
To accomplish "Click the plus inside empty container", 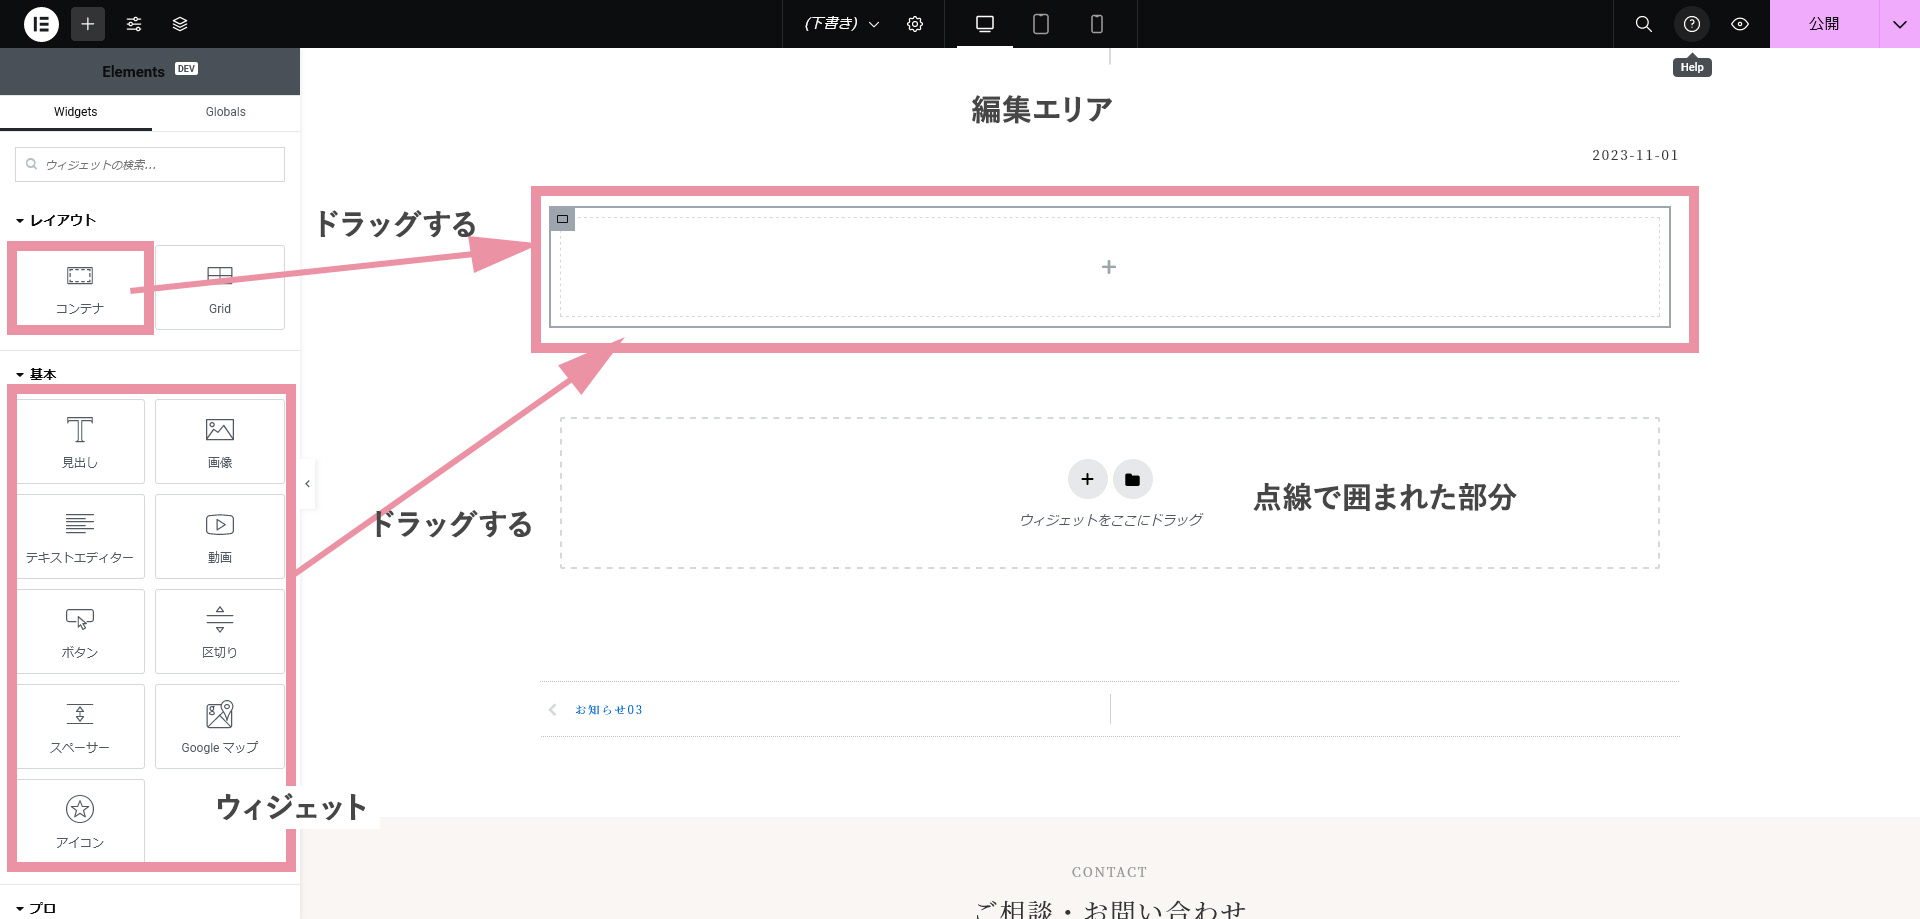I will click(x=1109, y=267).
